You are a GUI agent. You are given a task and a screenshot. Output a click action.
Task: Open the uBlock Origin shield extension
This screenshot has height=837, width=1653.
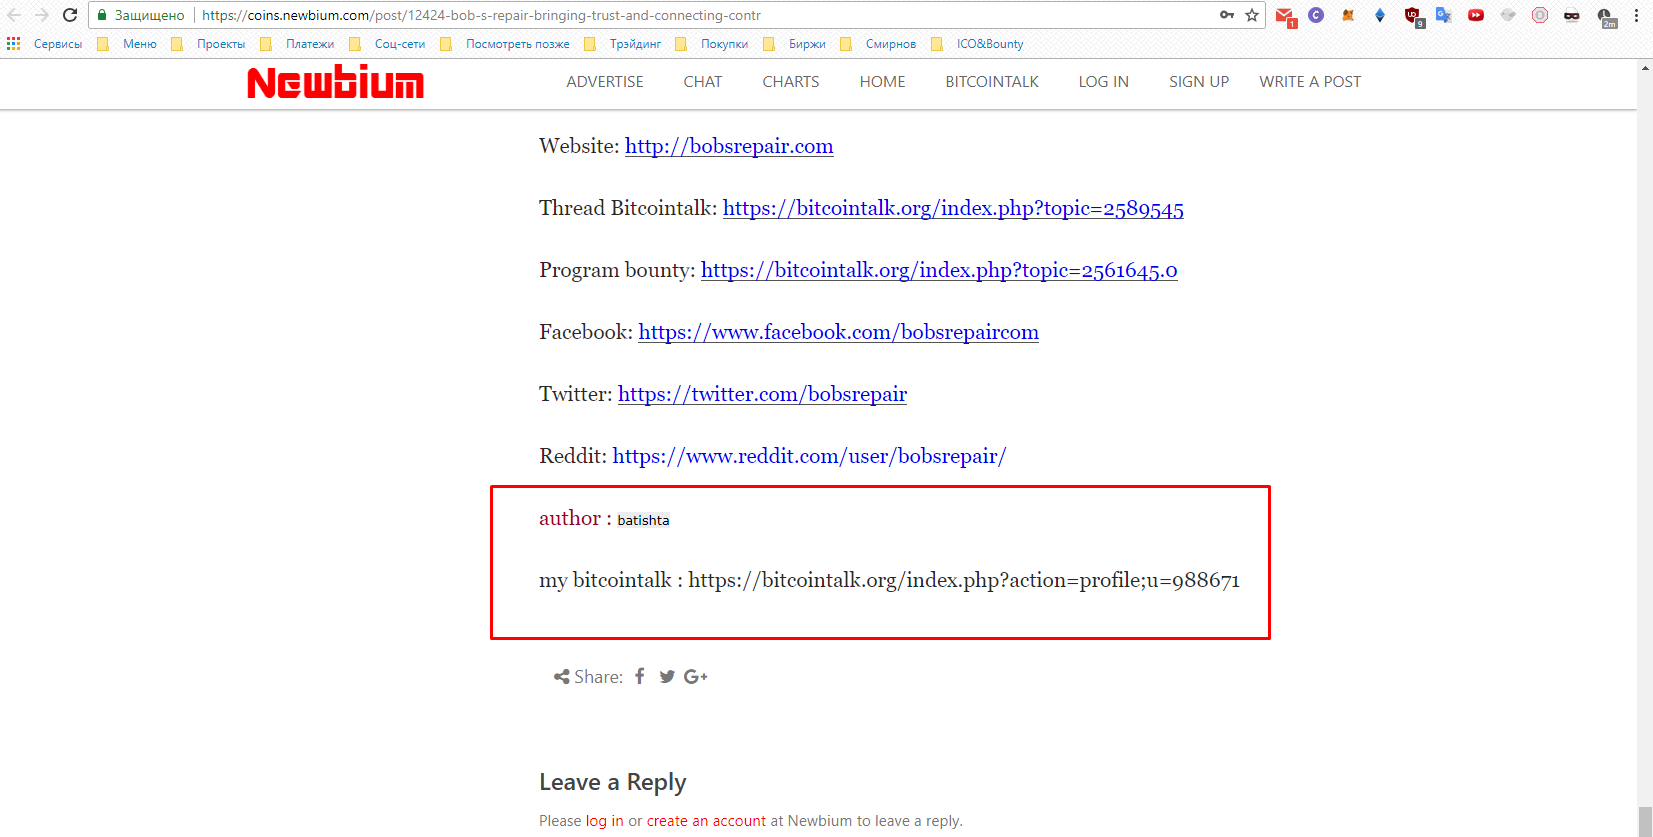tap(1413, 16)
